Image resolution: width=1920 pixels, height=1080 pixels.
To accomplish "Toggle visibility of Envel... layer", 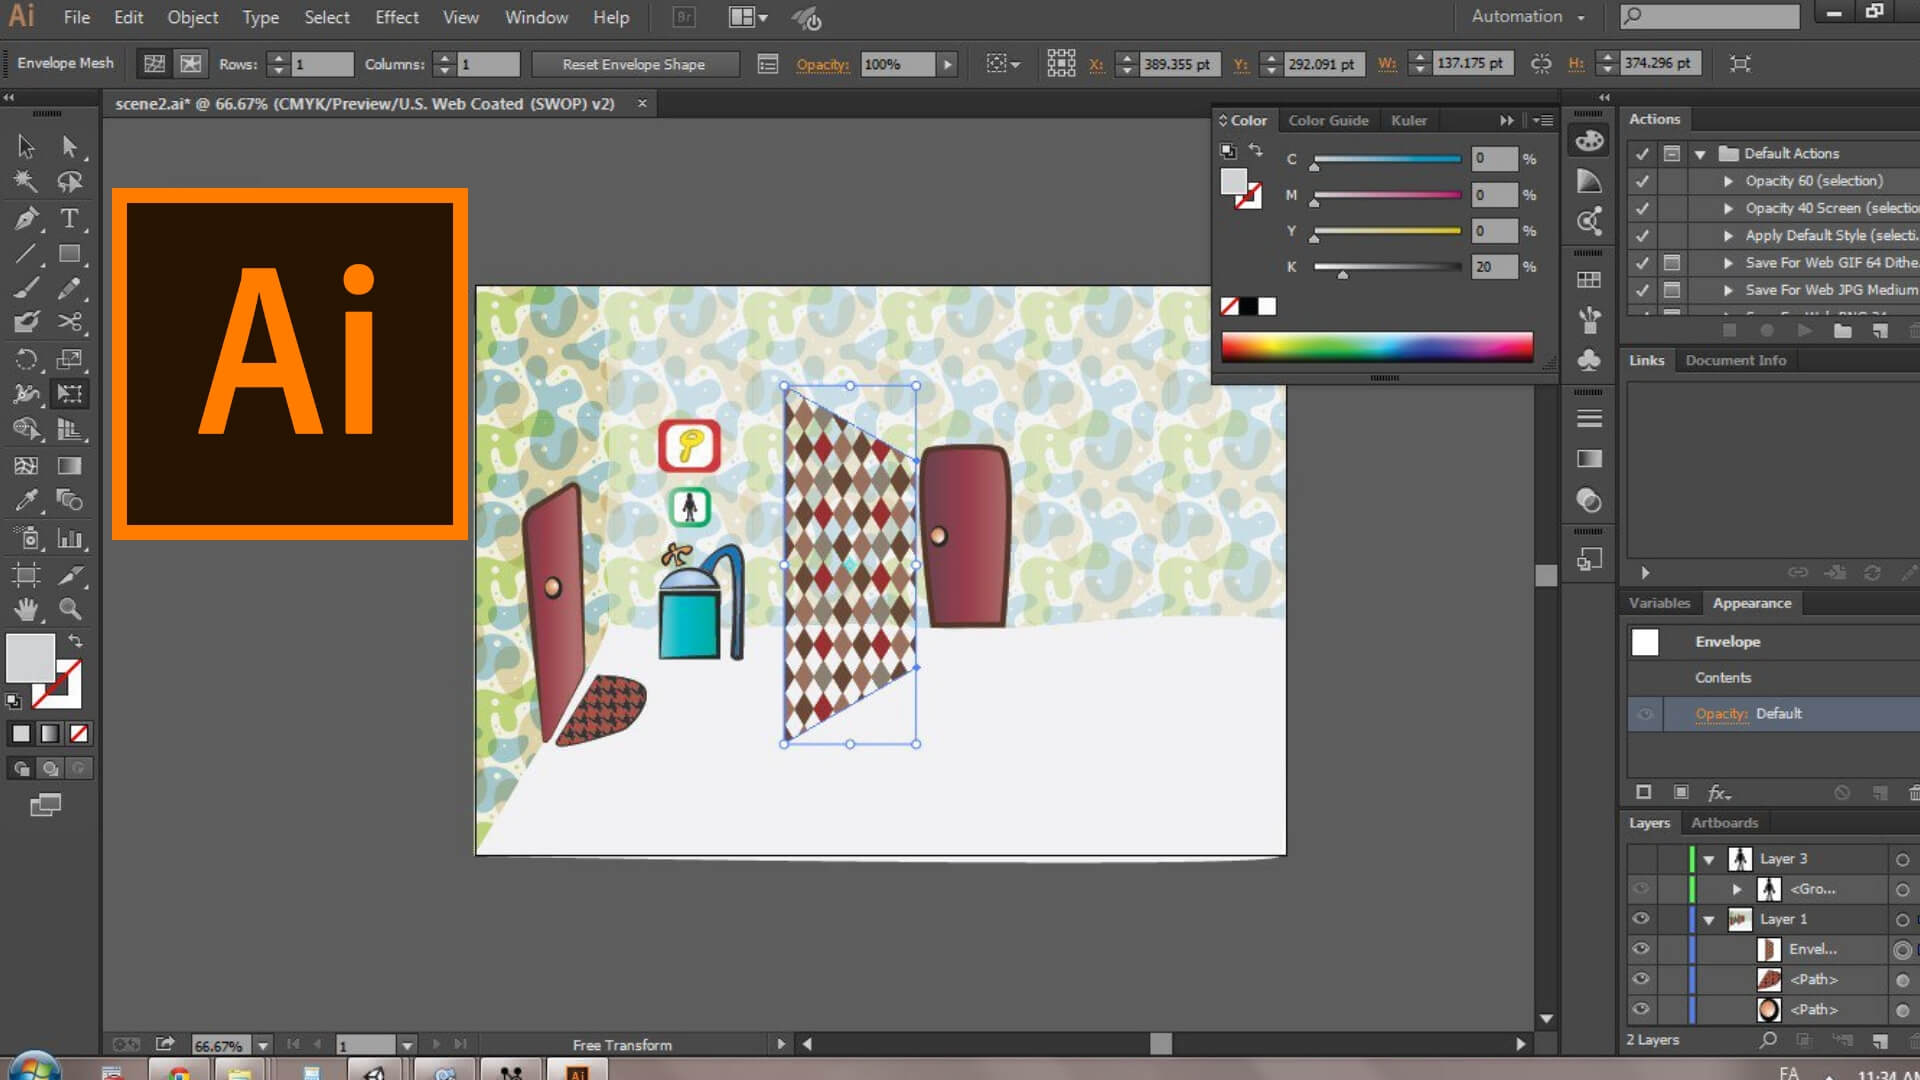I will pos(1639,948).
